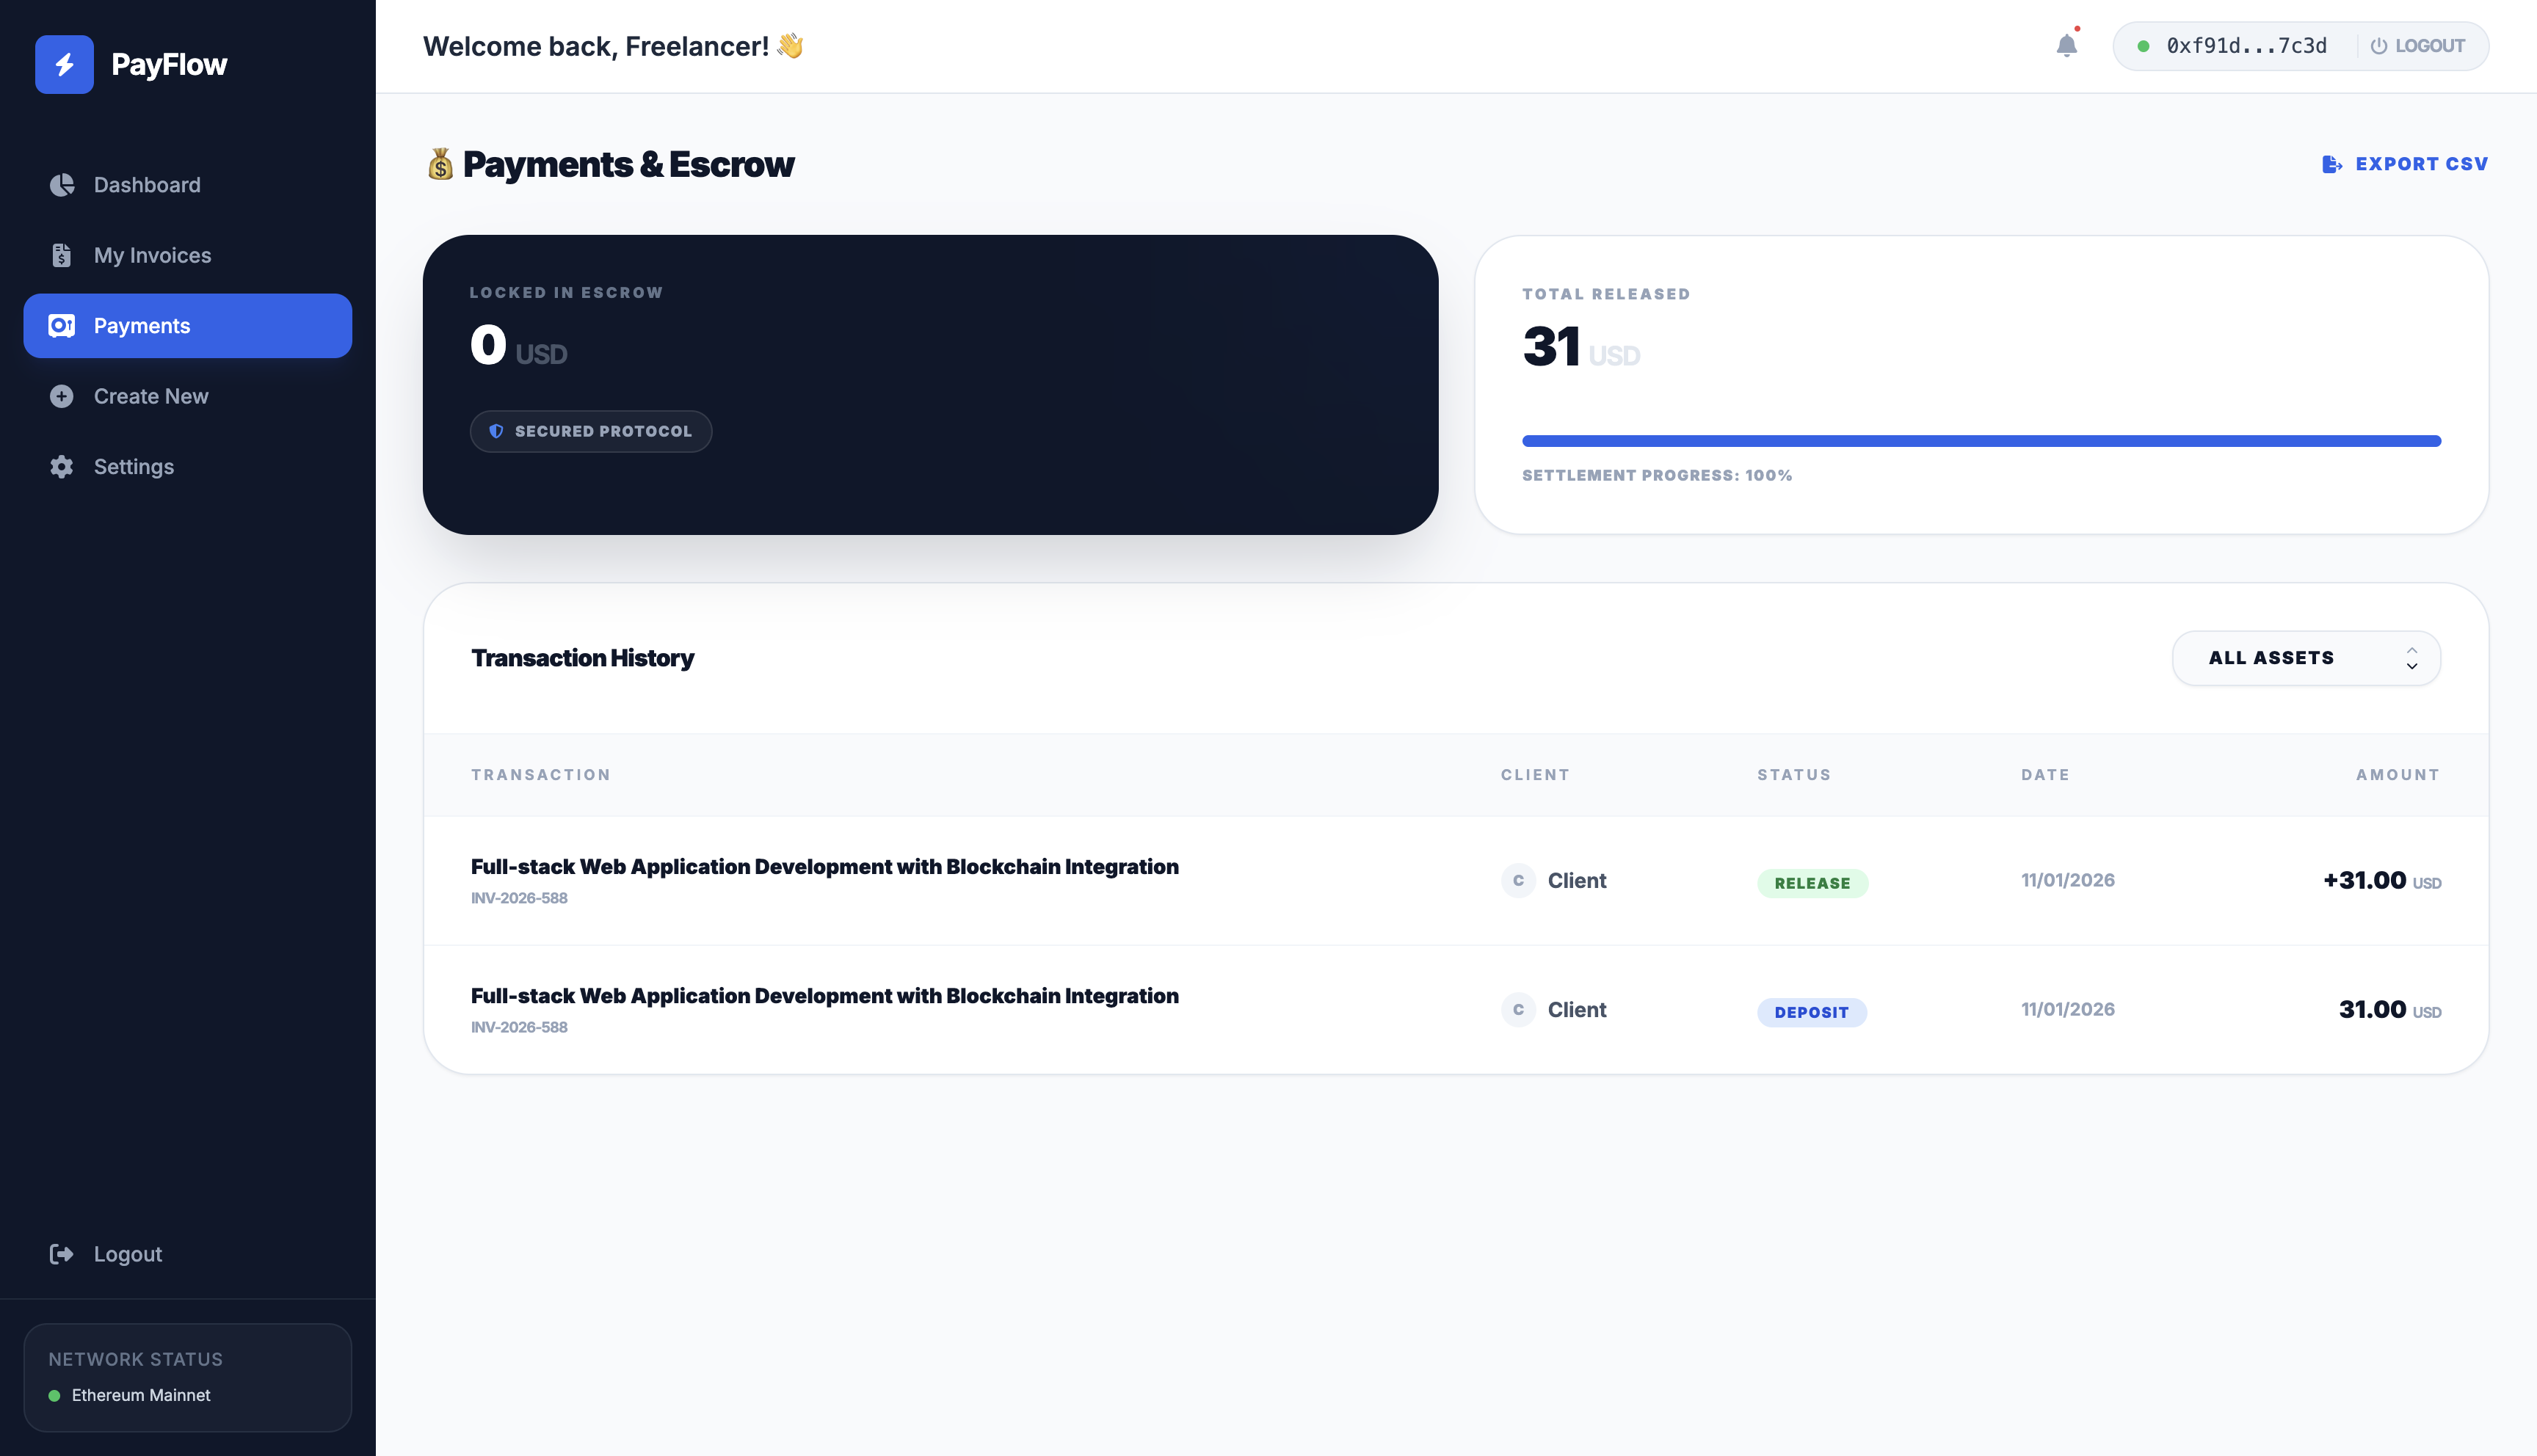Click the Dashboard pie chart icon
Image resolution: width=2537 pixels, height=1456 pixels.
coord(62,185)
